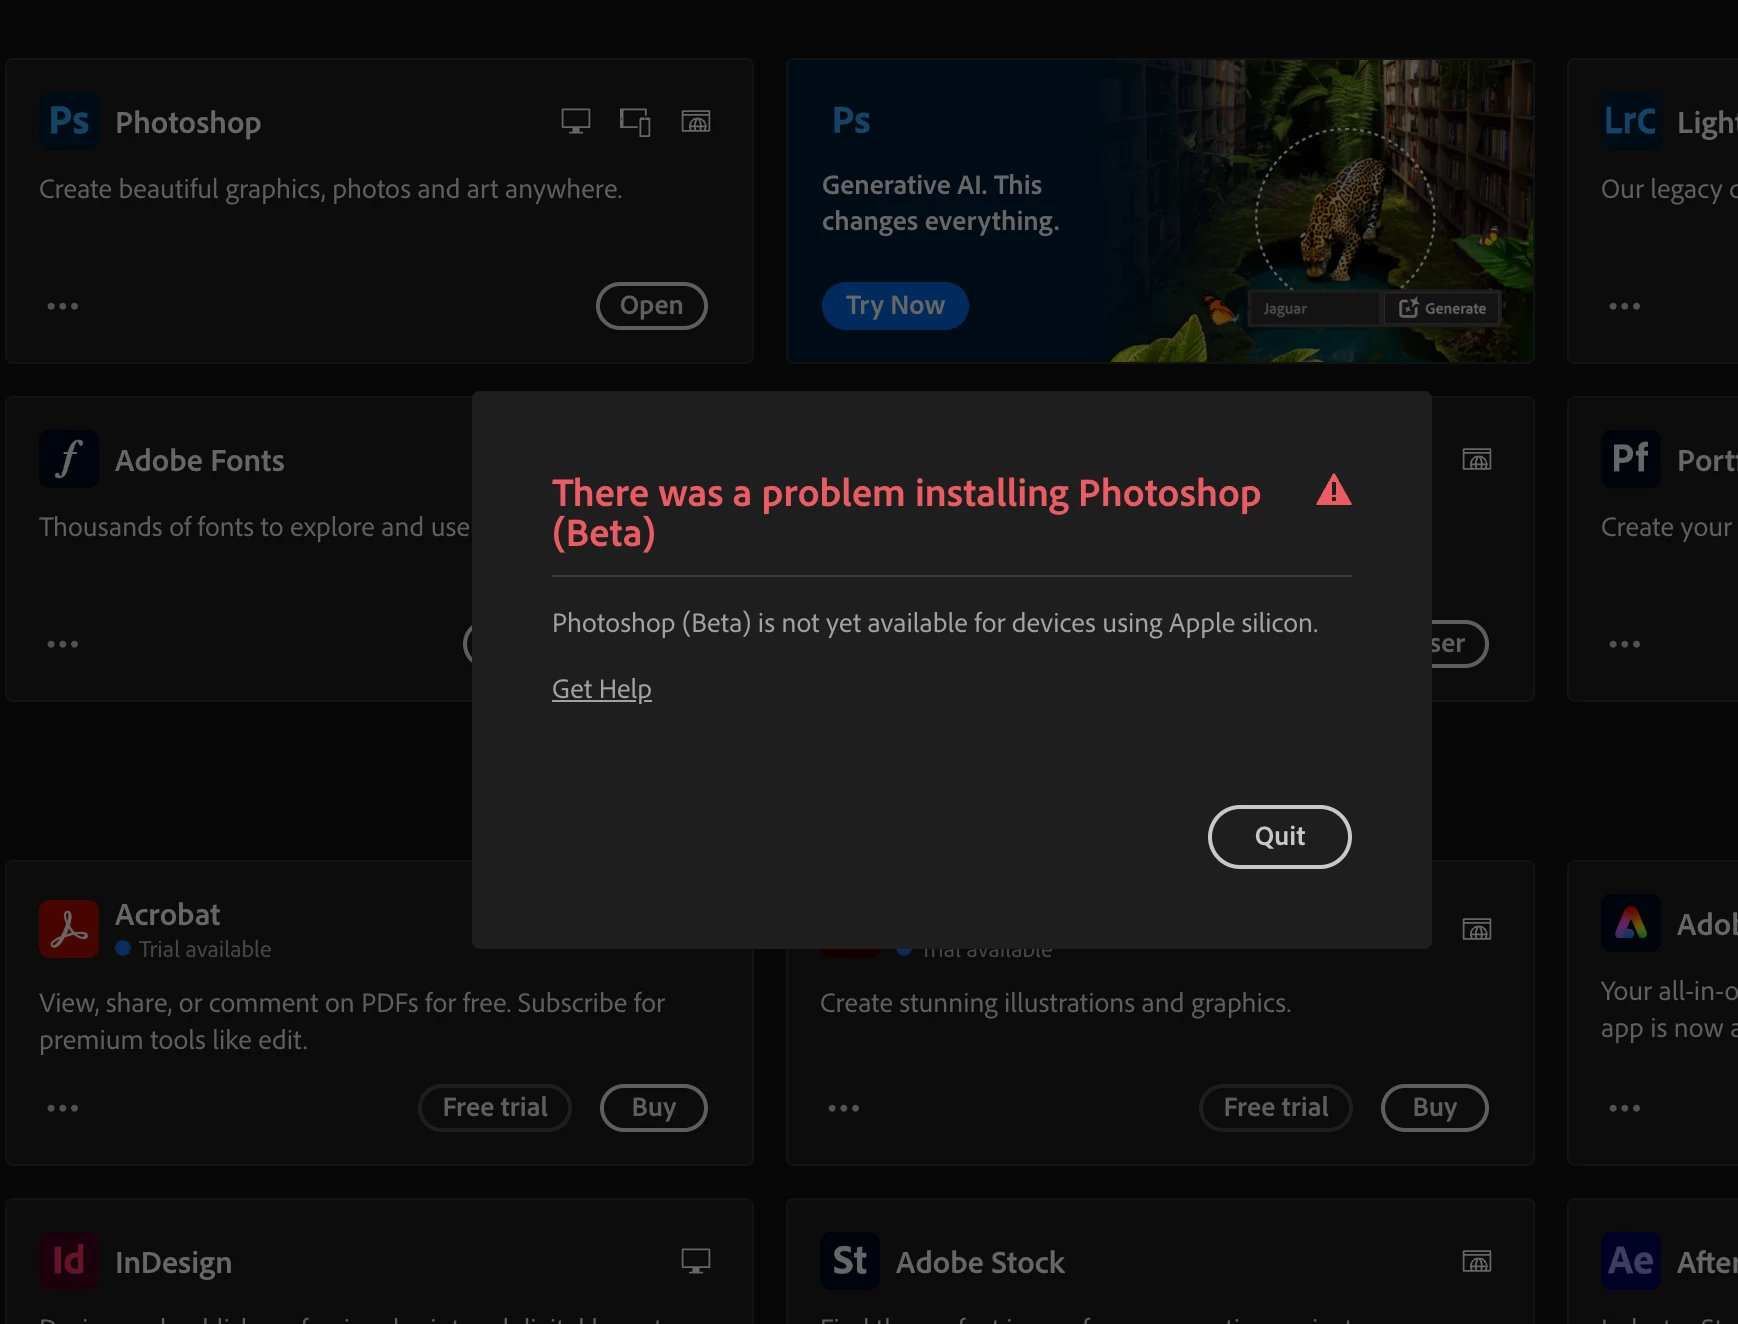Viewport: 1738px width, 1324px height.
Task: Click the Acrobat app icon
Action: 69,928
